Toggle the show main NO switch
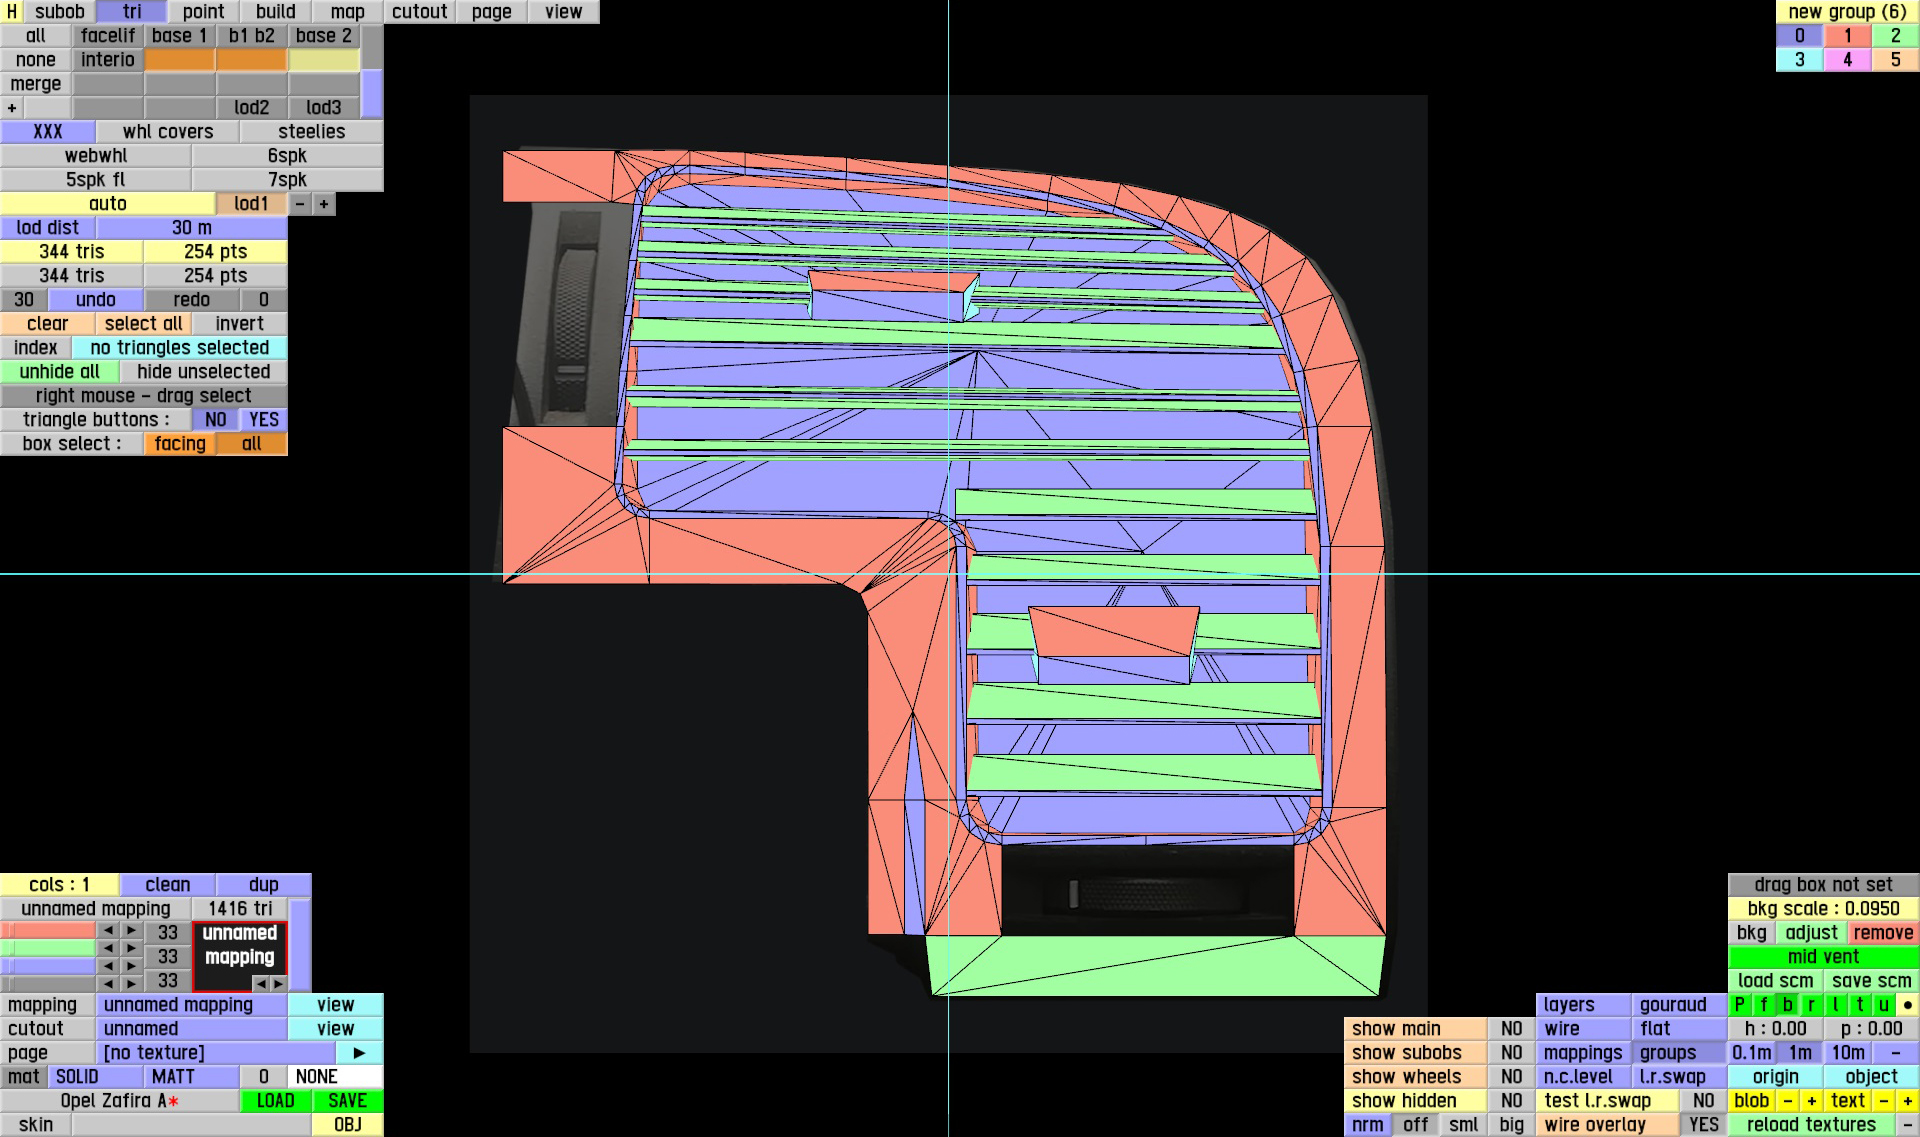Screen dimensions: 1920x1137 pos(1511,1029)
